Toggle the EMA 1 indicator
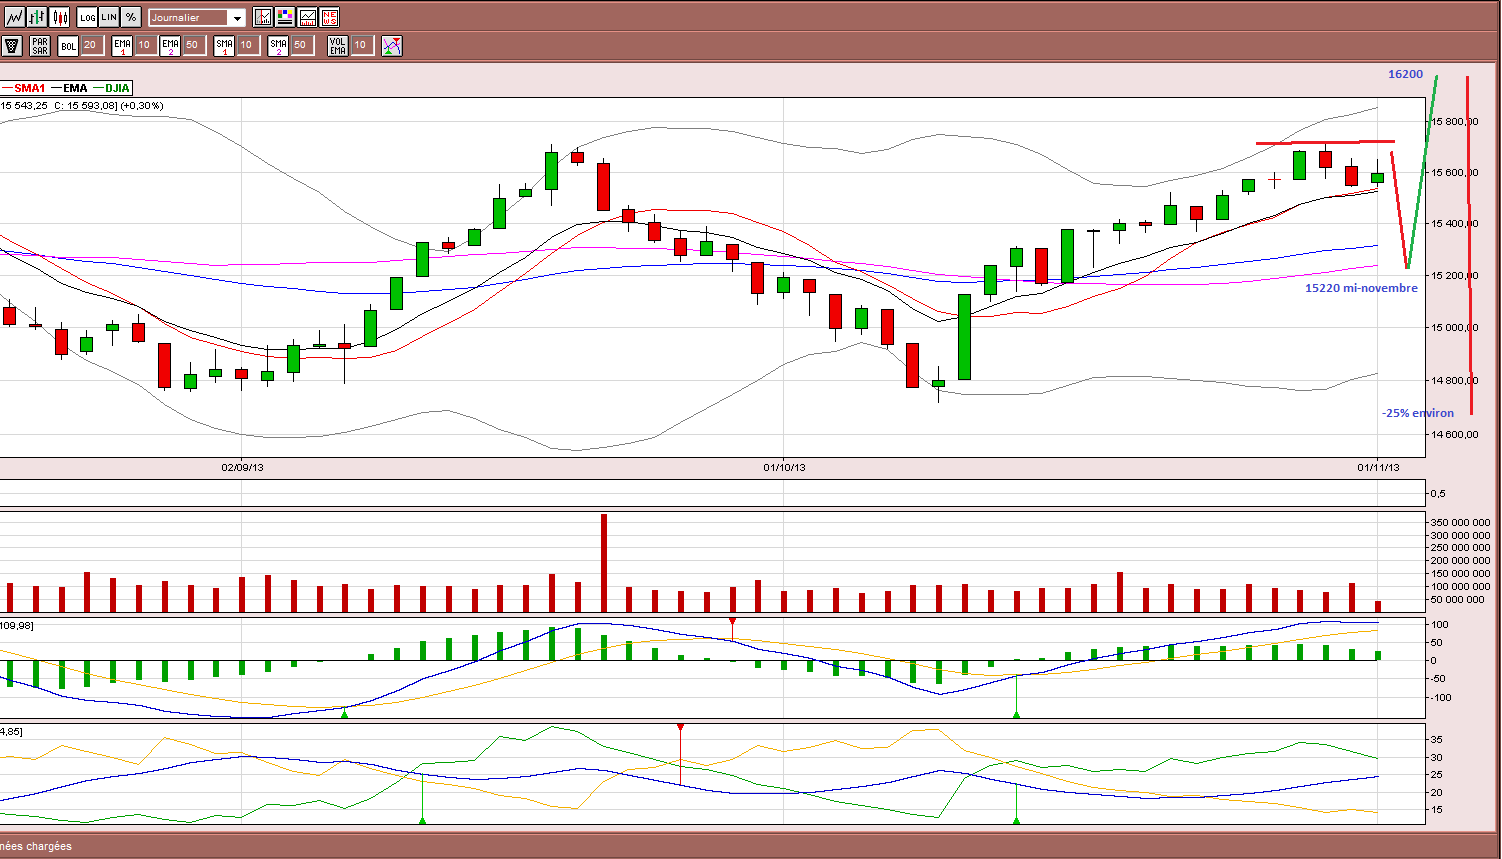The height and width of the screenshot is (859, 1502). pyautogui.click(x=122, y=46)
